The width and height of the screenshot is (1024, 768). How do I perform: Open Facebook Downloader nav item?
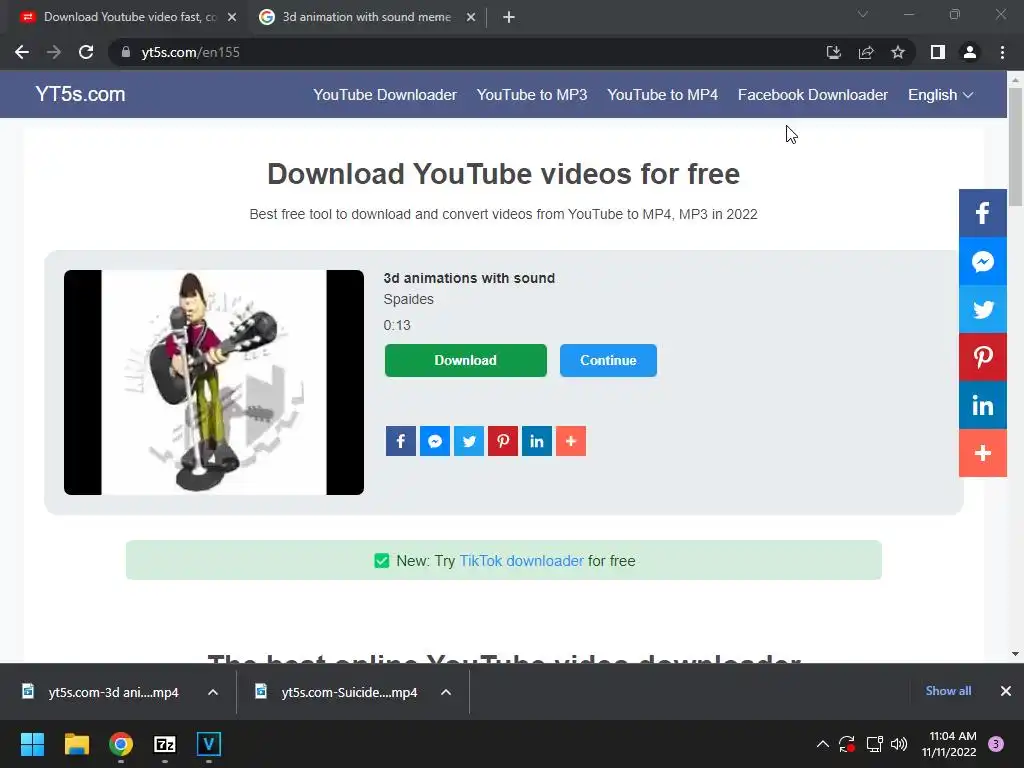click(812, 95)
